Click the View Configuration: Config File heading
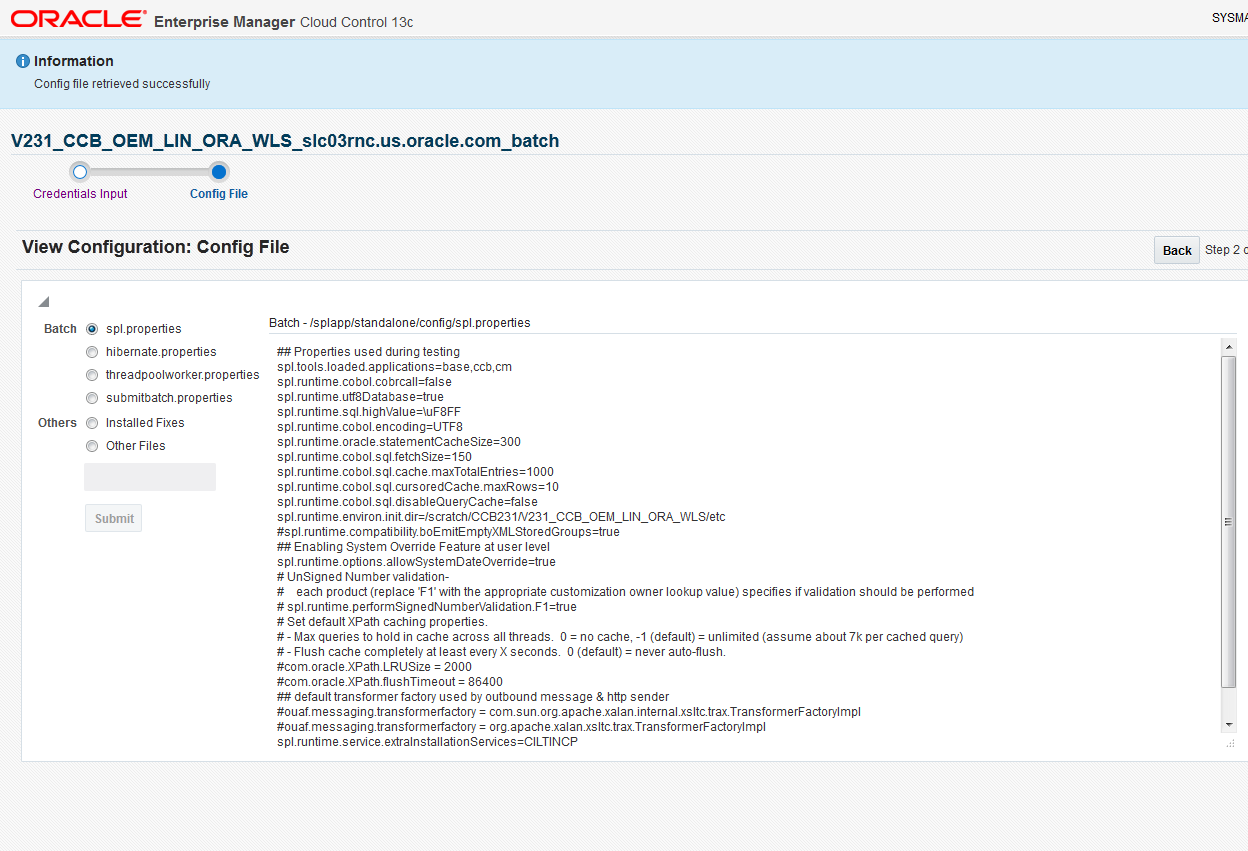1248x851 pixels. pyautogui.click(x=156, y=247)
